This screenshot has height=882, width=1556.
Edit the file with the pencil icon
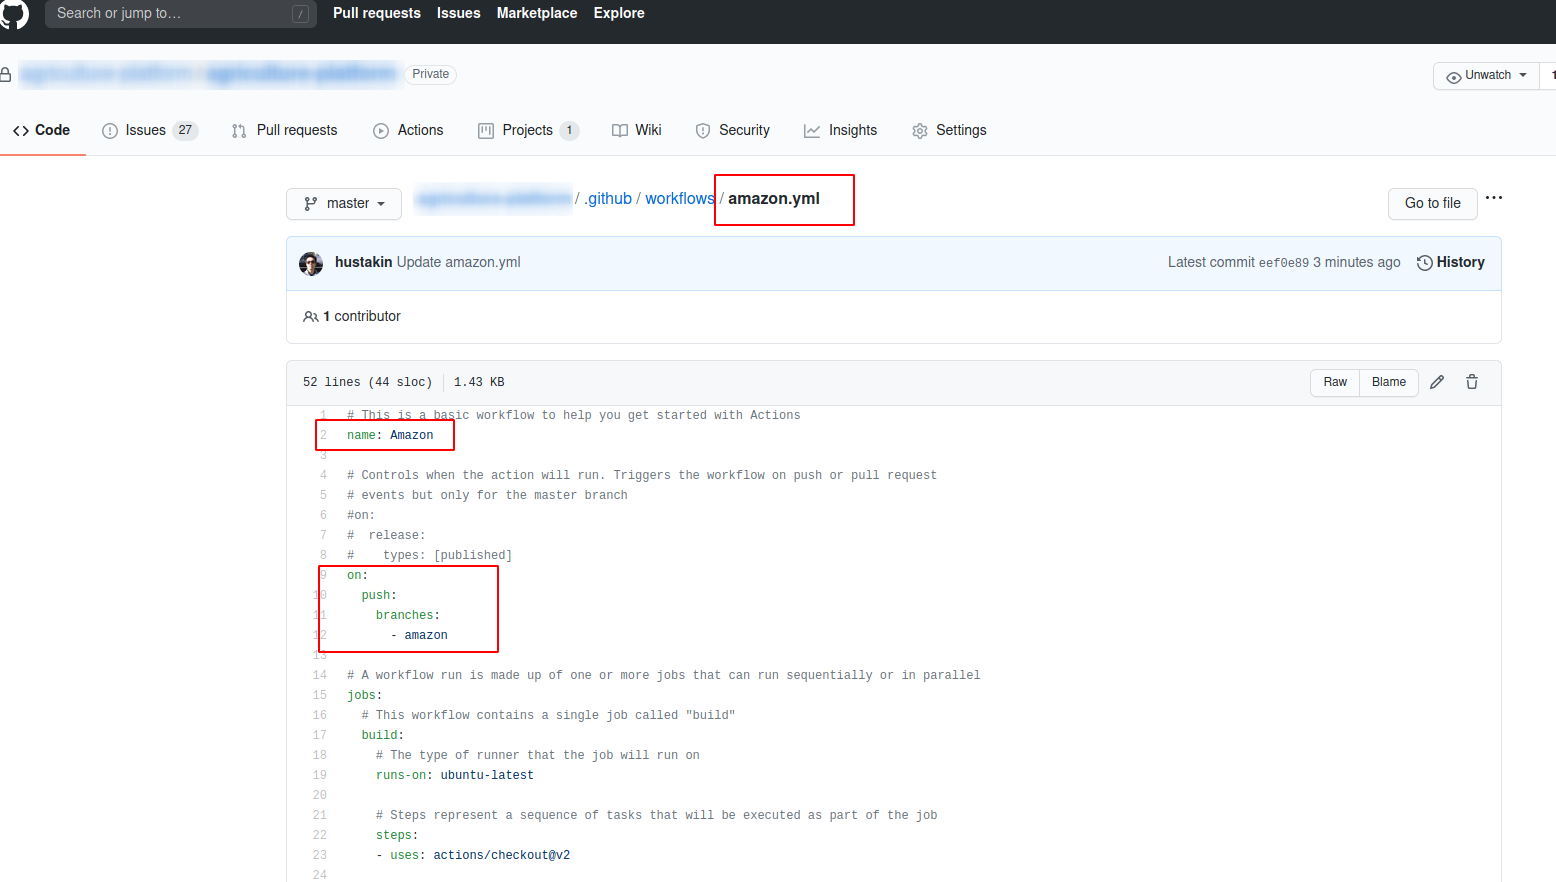tap(1437, 382)
